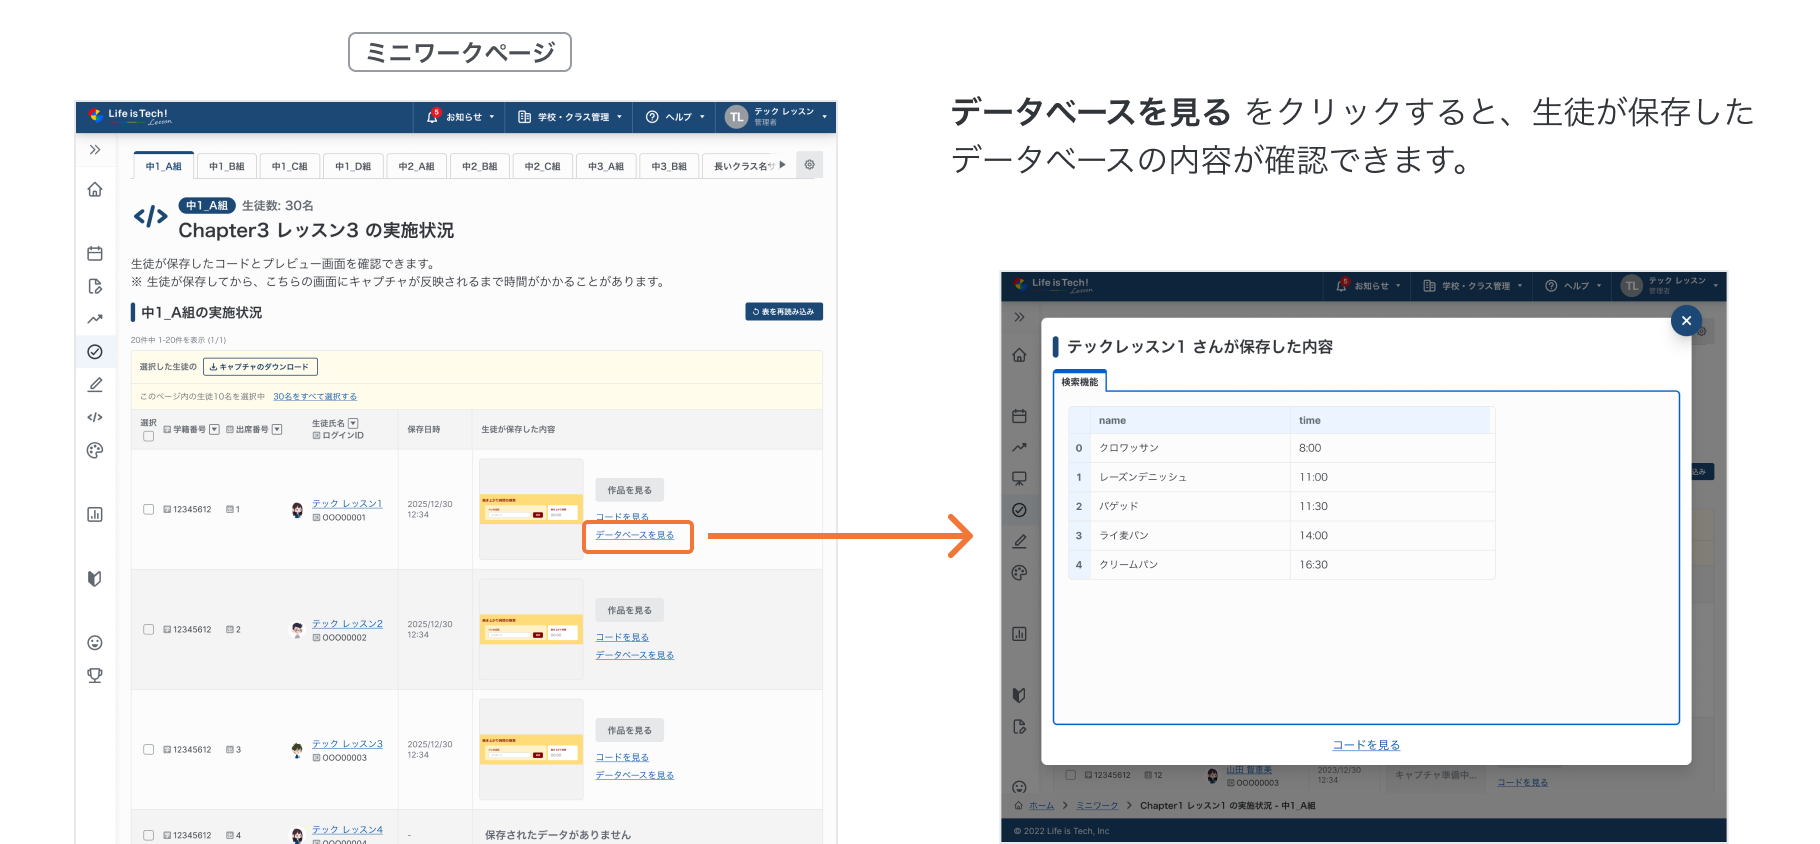Open the 学校・クラス管理 dropdown in the left screenshot
The image size is (1820, 844).
tap(570, 117)
